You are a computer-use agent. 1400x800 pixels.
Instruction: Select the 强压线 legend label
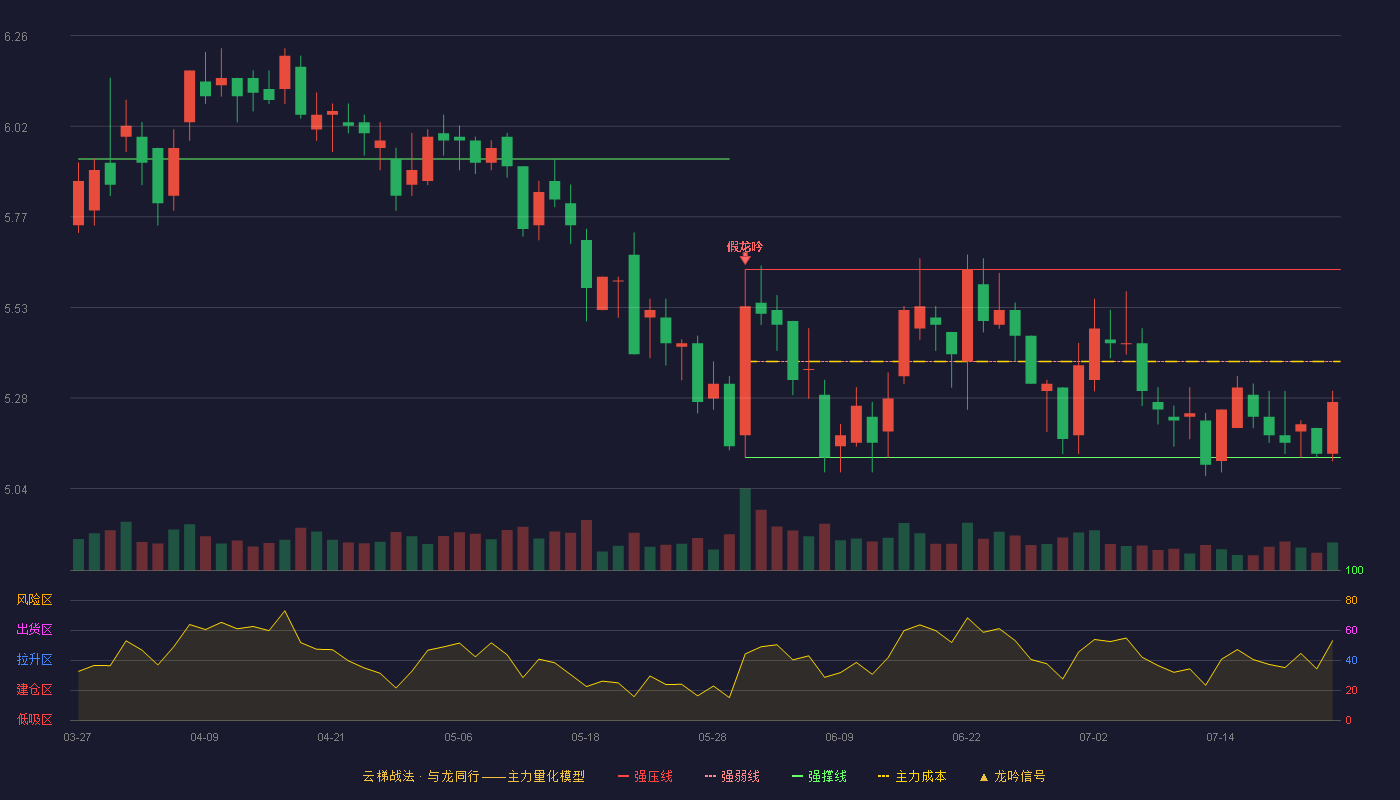tap(653, 776)
